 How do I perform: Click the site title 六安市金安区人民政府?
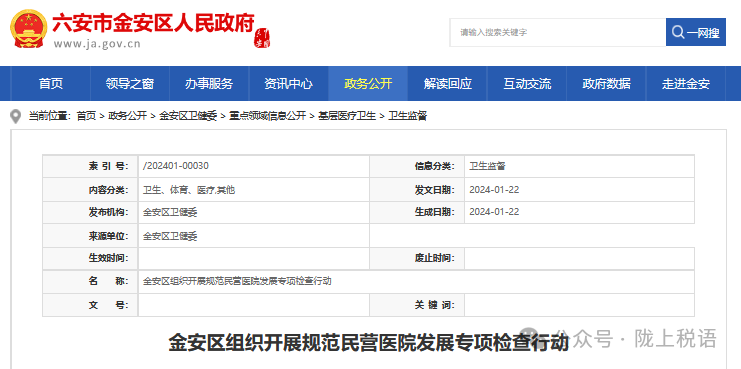pos(153,23)
